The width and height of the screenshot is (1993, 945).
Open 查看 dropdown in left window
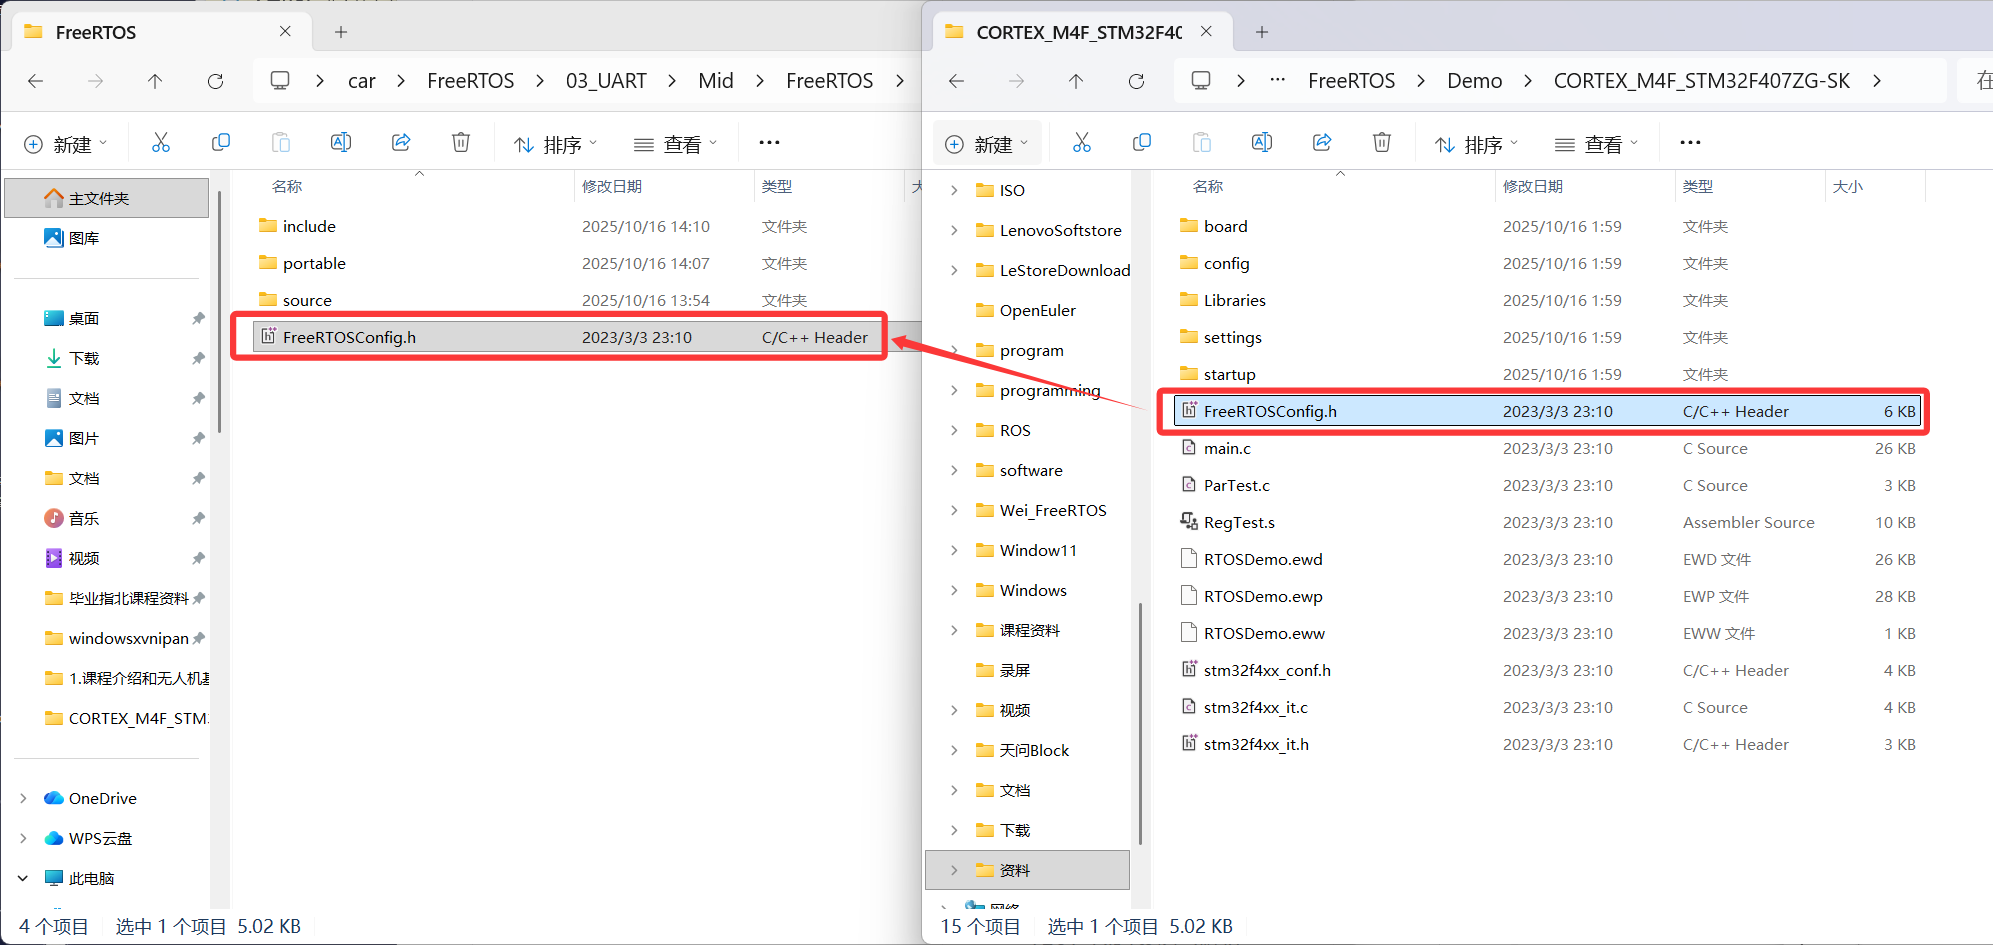pyautogui.click(x=676, y=144)
